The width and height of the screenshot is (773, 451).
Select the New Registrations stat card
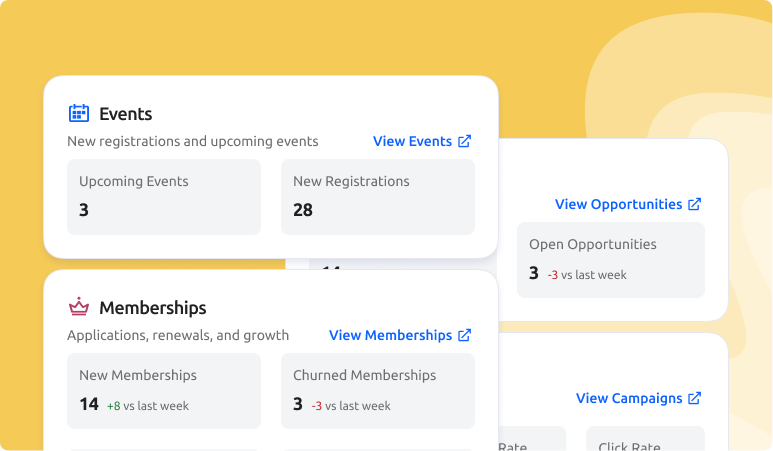[378, 197]
